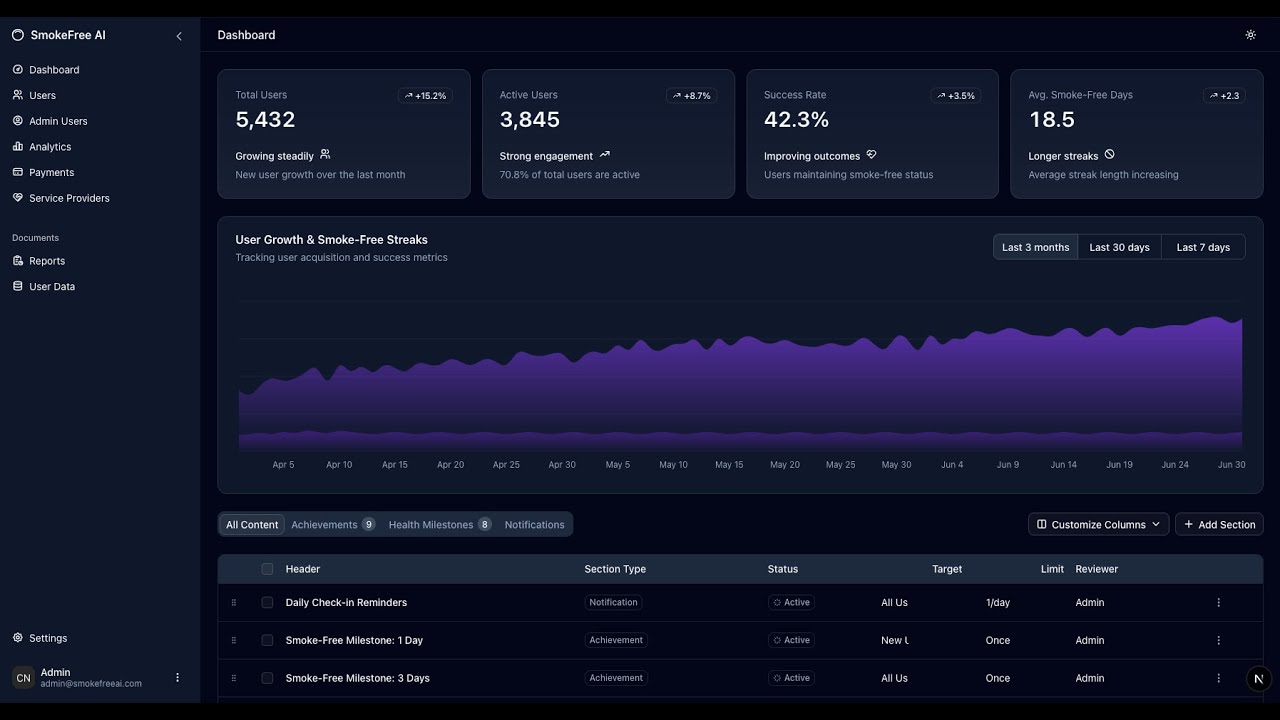
Task: Toggle the light/dark theme sun icon
Action: pos(1250,35)
